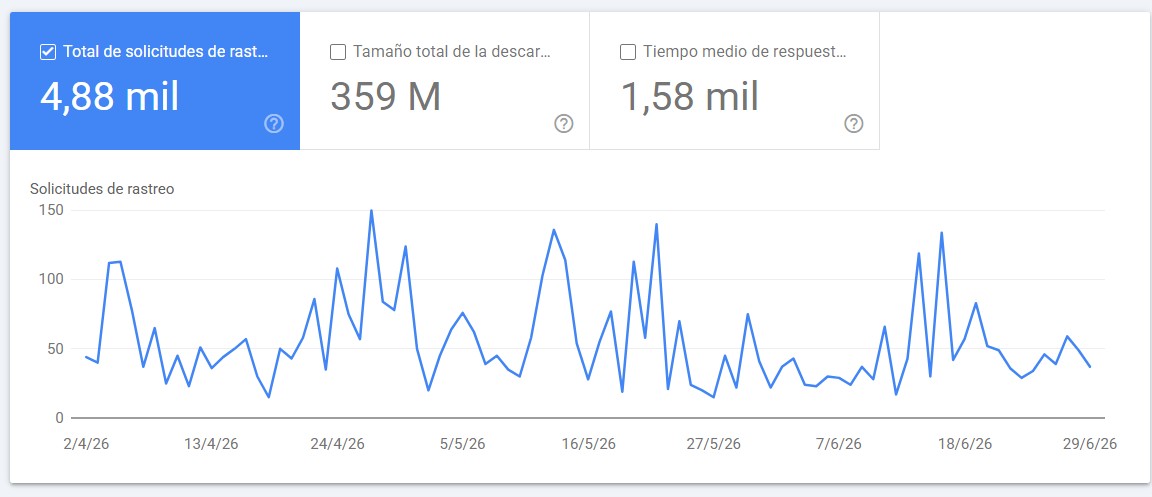
Task: Click the Solicitudes de rastreo chart title
Action: coord(102,189)
